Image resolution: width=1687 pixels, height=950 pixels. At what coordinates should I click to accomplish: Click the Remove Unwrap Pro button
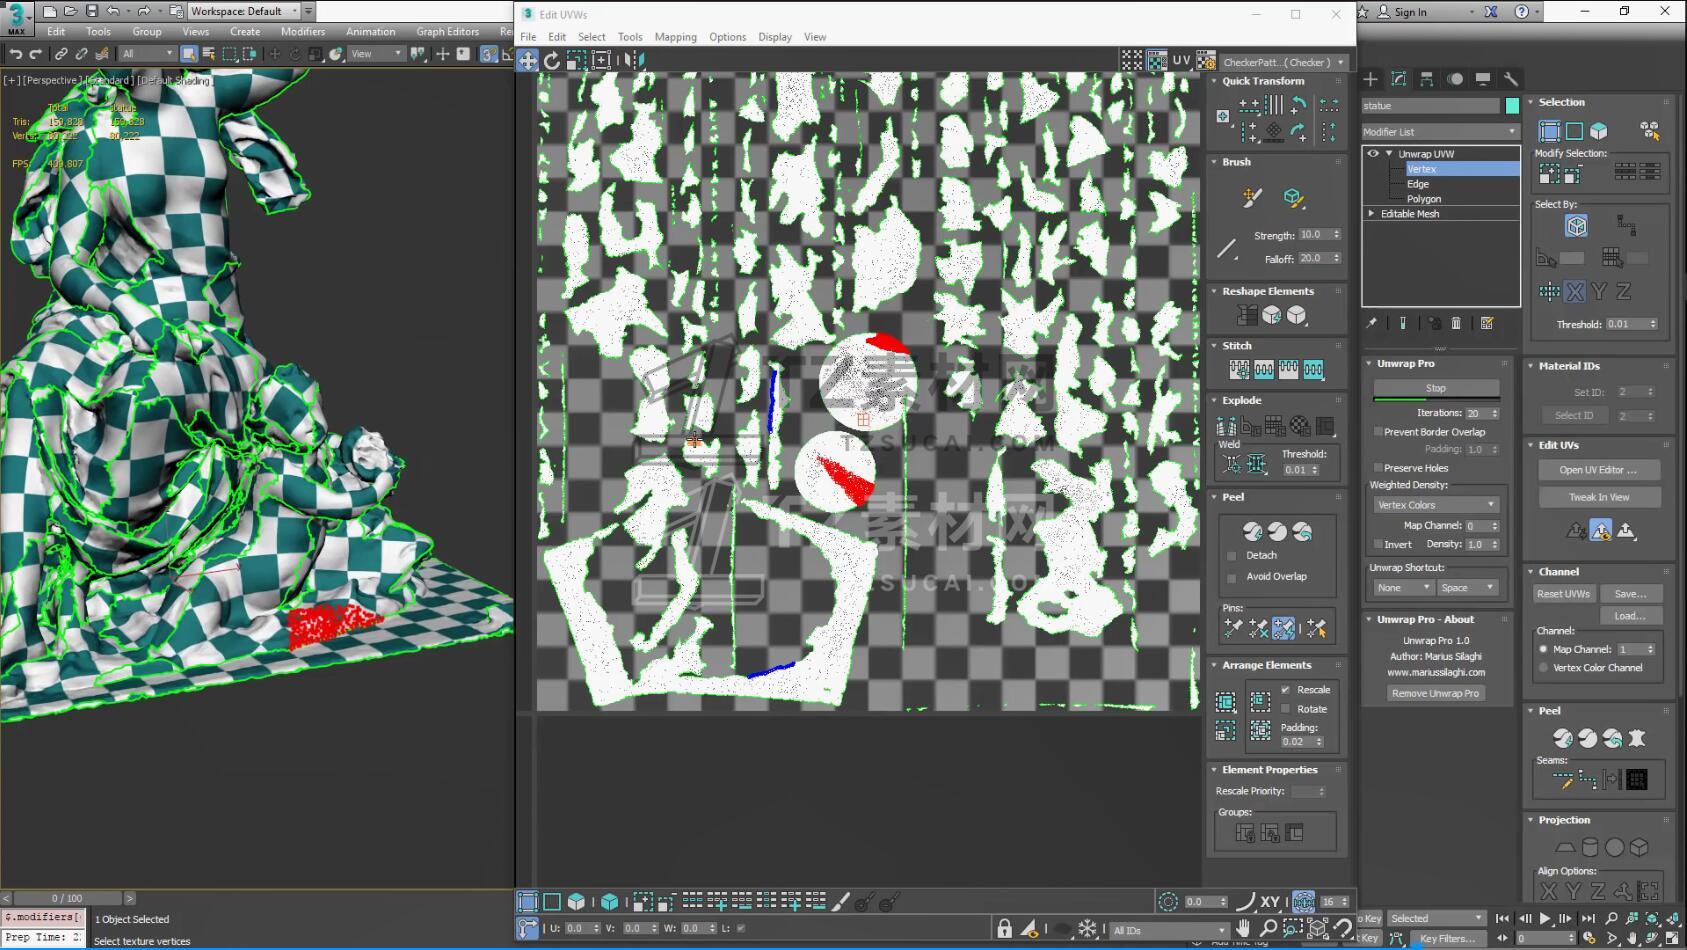pyautogui.click(x=1434, y=693)
